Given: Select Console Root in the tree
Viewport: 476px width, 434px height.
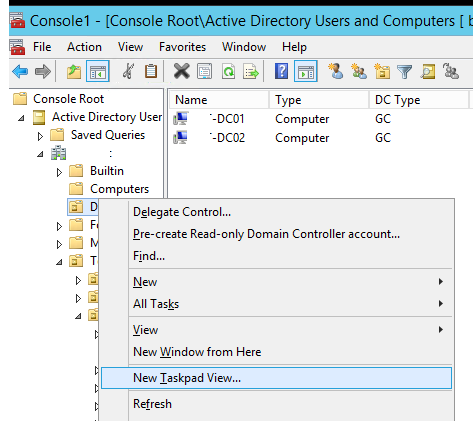Looking at the screenshot, I should click(x=68, y=99).
